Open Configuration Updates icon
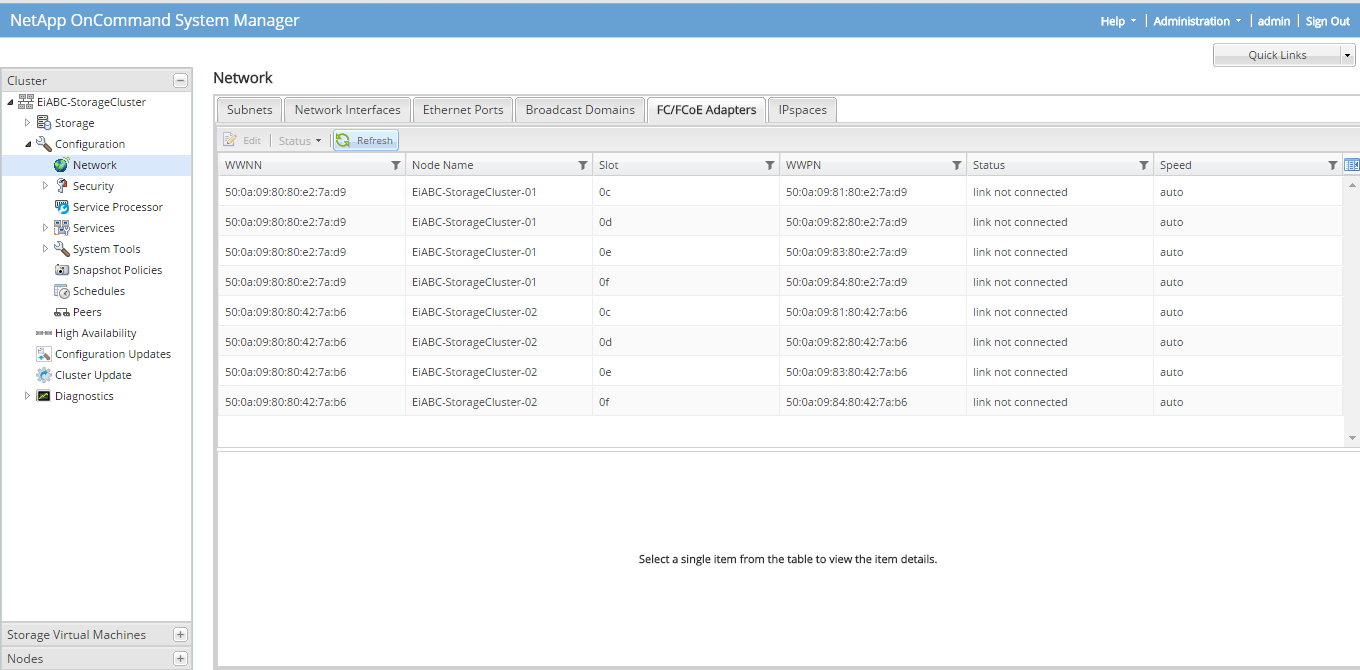The image size is (1360, 670). point(44,354)
